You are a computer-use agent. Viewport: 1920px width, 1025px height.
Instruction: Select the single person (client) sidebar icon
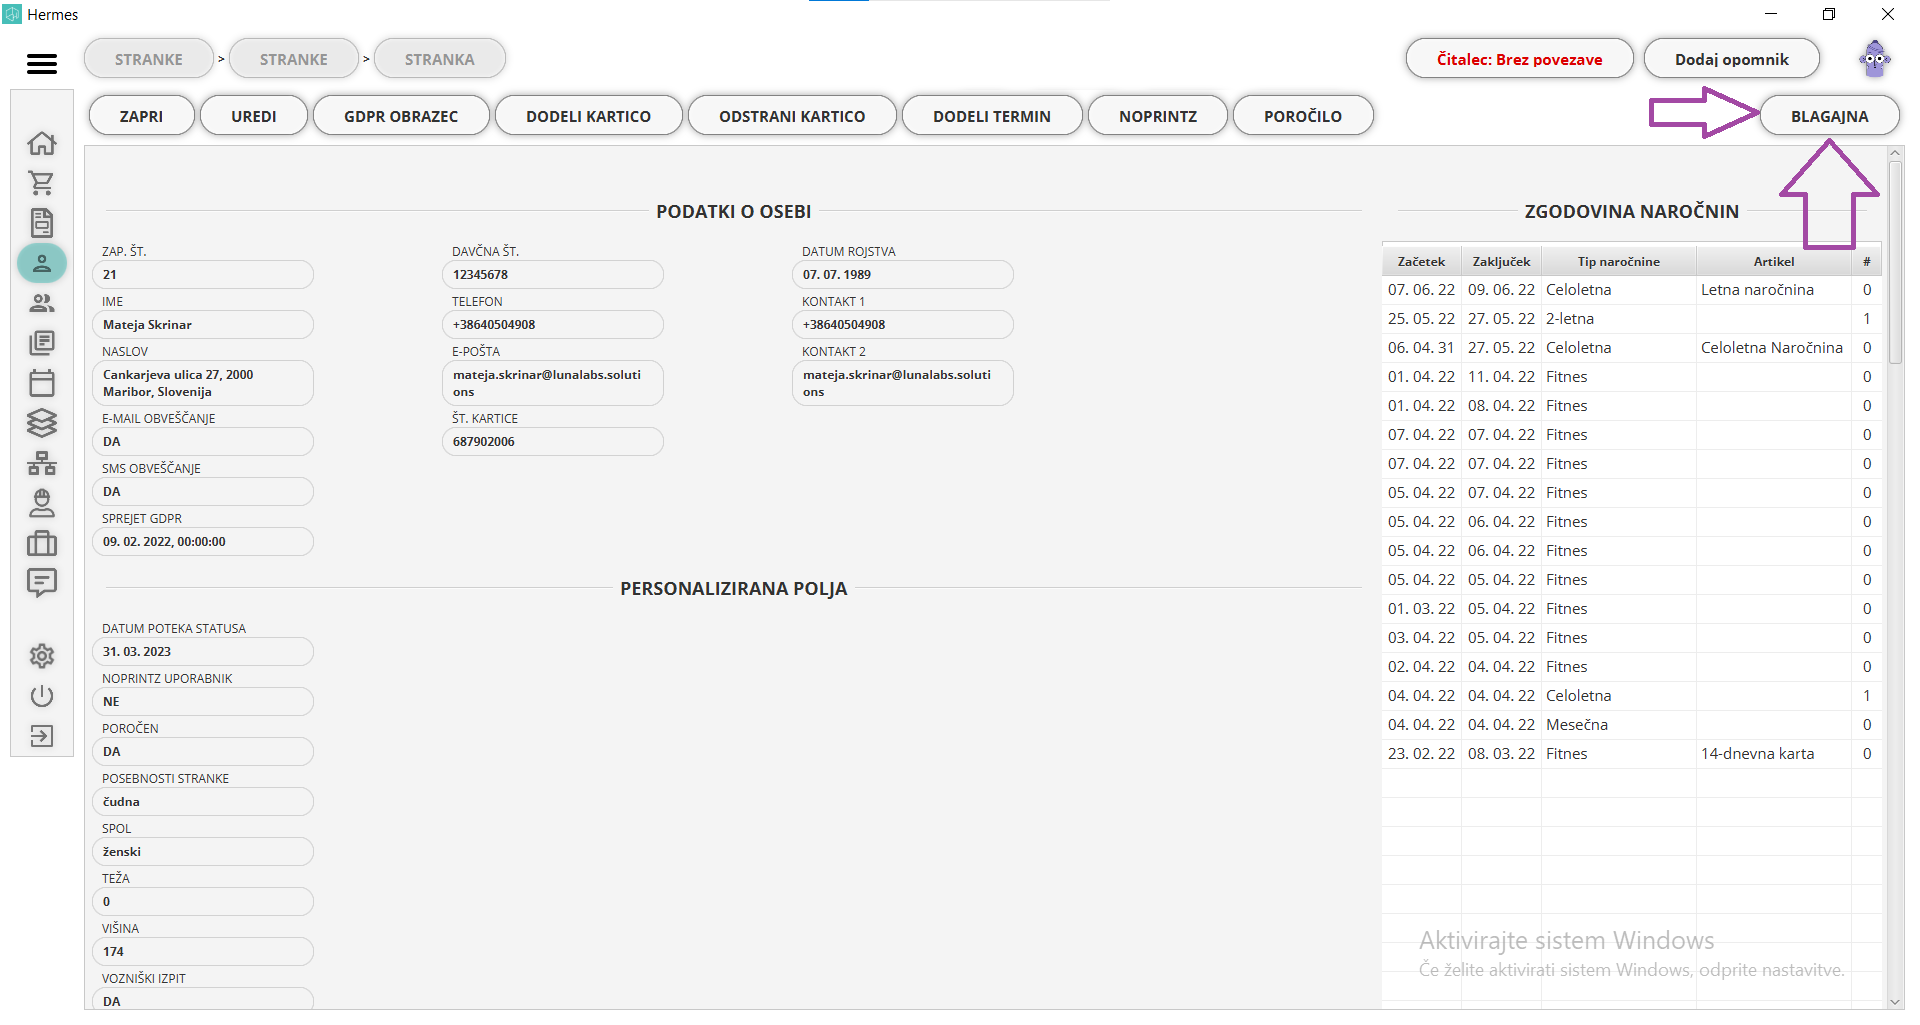[x=42, y=263]
